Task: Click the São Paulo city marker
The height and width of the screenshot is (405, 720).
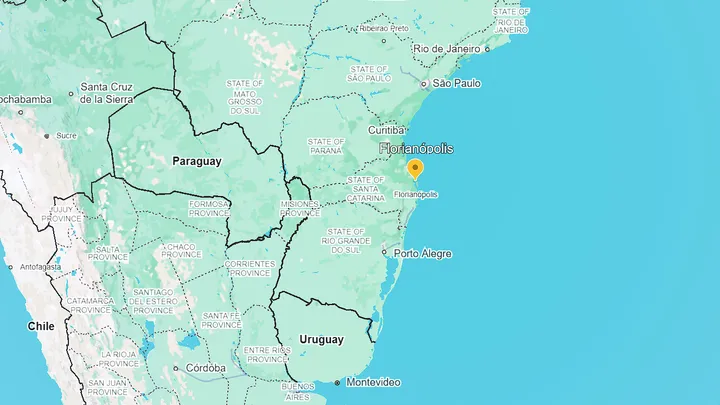Action: click(424, 84)
